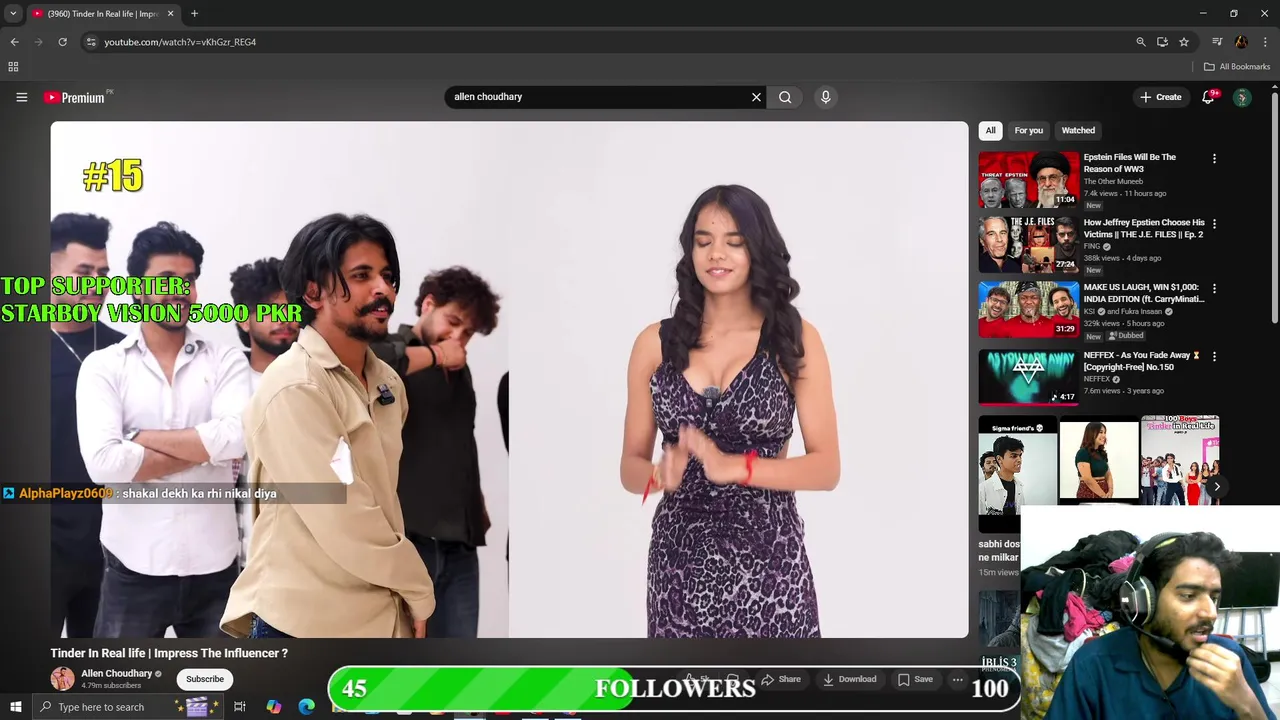Open the YouTube guide hamburger menu

point(21,97)
